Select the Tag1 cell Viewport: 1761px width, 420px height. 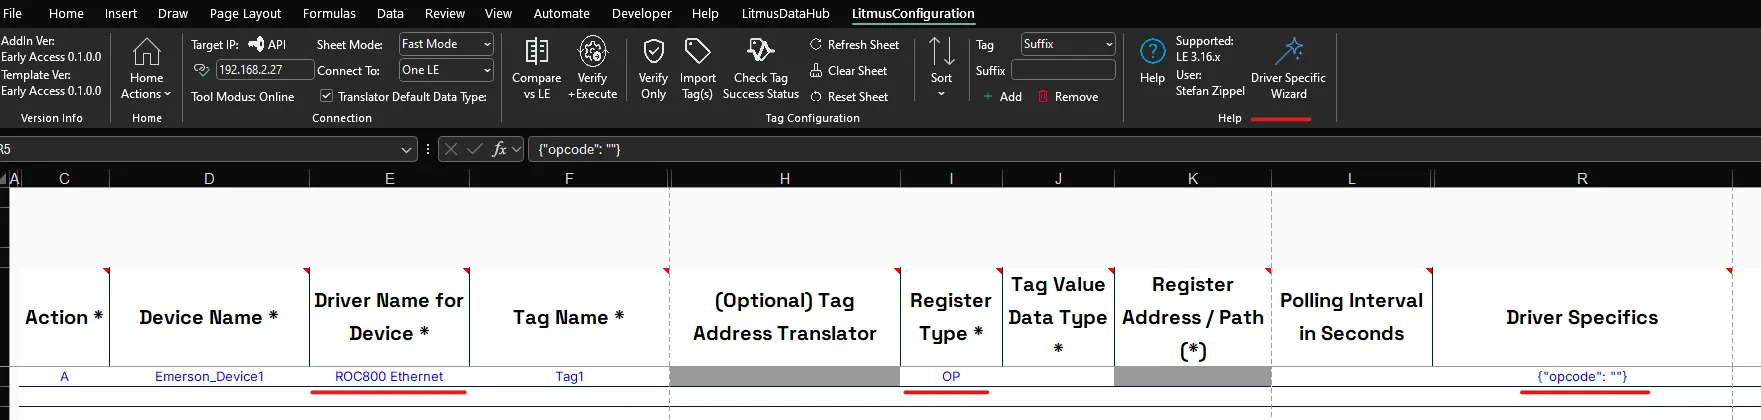click(569, 376)
